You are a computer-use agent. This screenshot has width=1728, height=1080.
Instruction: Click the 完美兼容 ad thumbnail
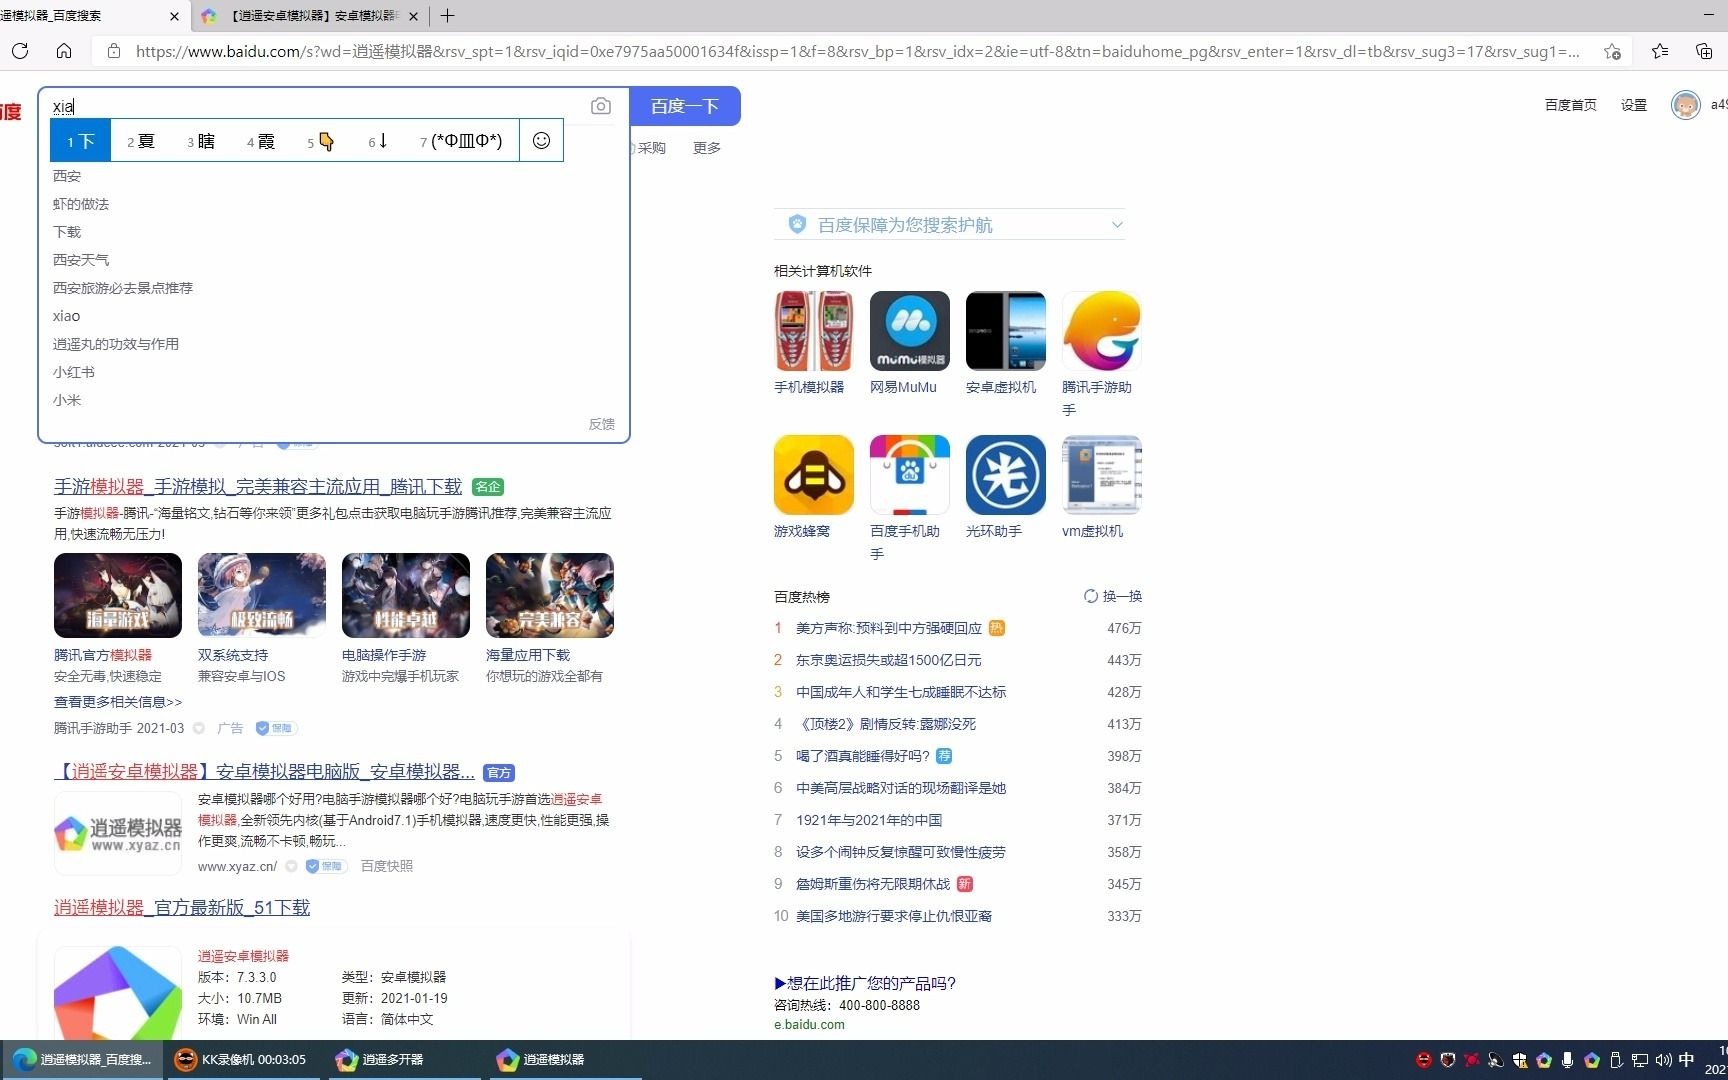click(550, 595)
